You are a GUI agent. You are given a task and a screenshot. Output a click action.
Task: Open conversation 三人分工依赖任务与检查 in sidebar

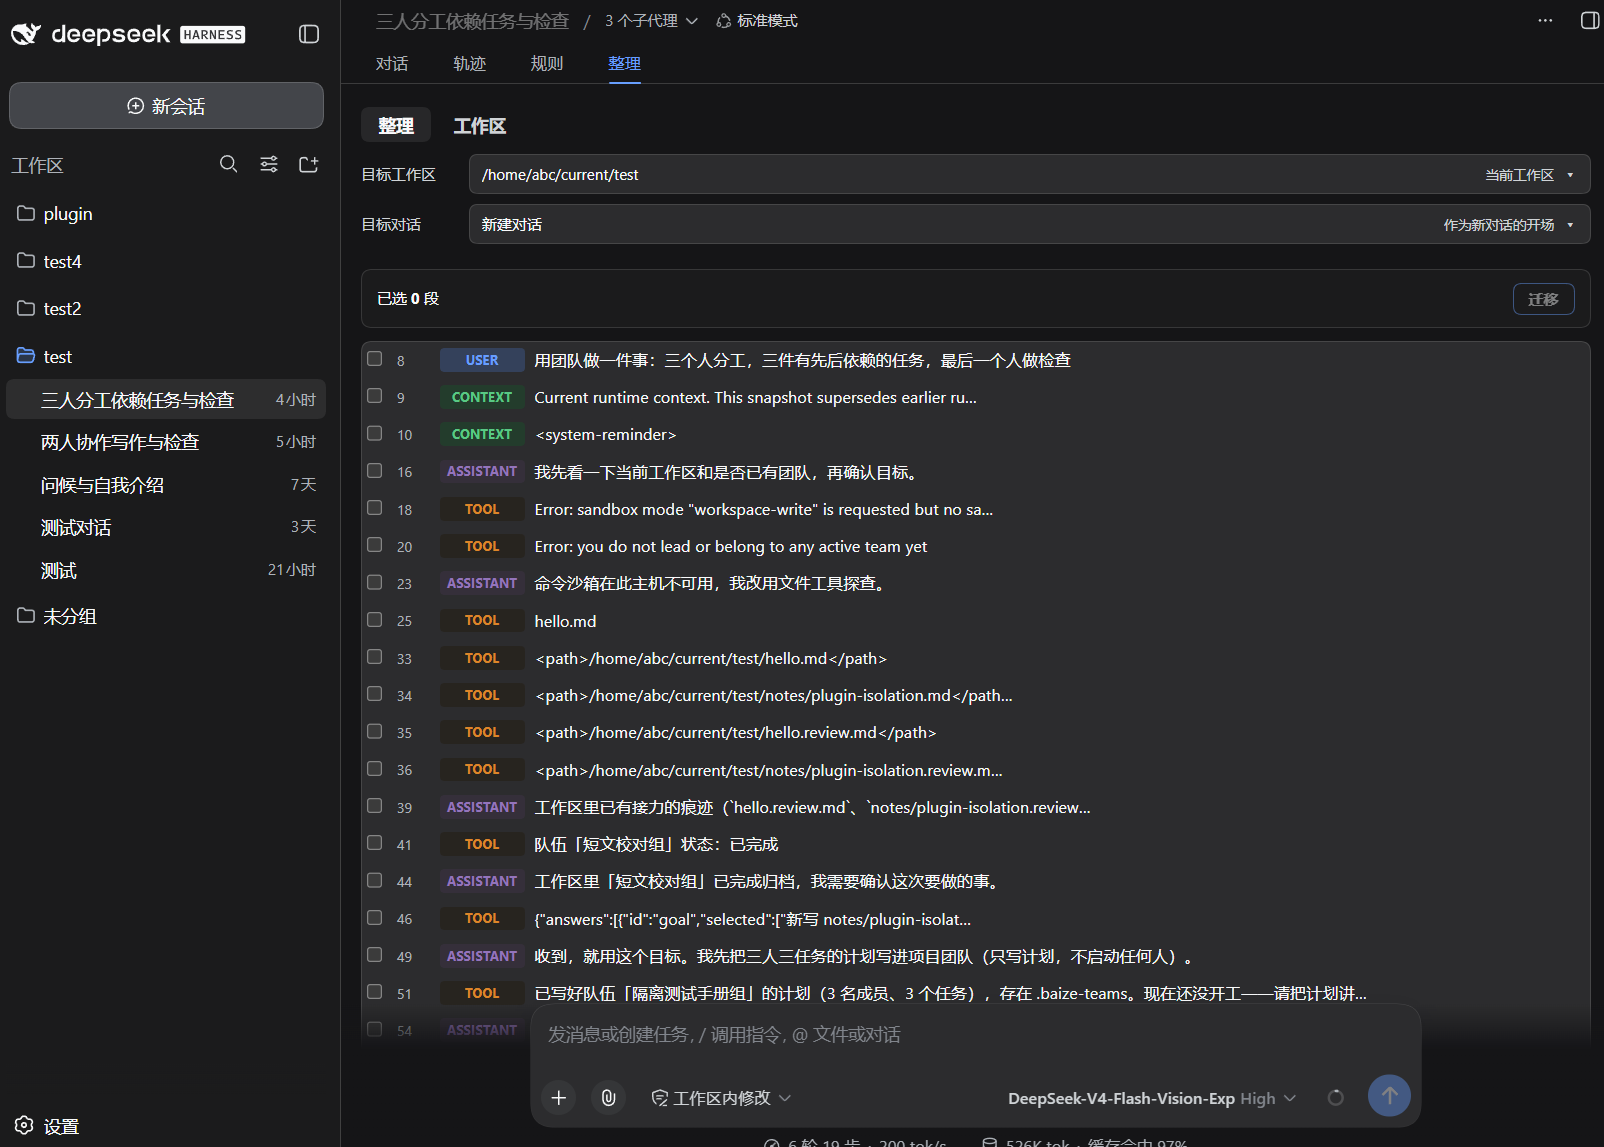pos(166,399)
